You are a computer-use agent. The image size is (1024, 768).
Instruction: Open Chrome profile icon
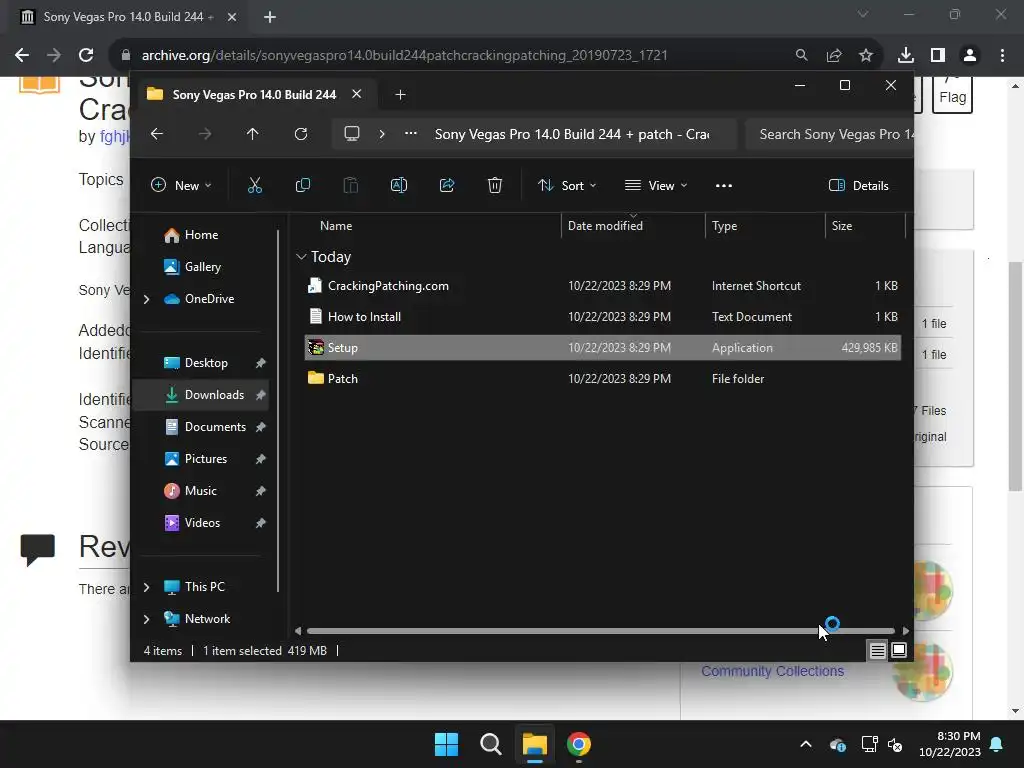pyautogui.click(x=970, y=55)
